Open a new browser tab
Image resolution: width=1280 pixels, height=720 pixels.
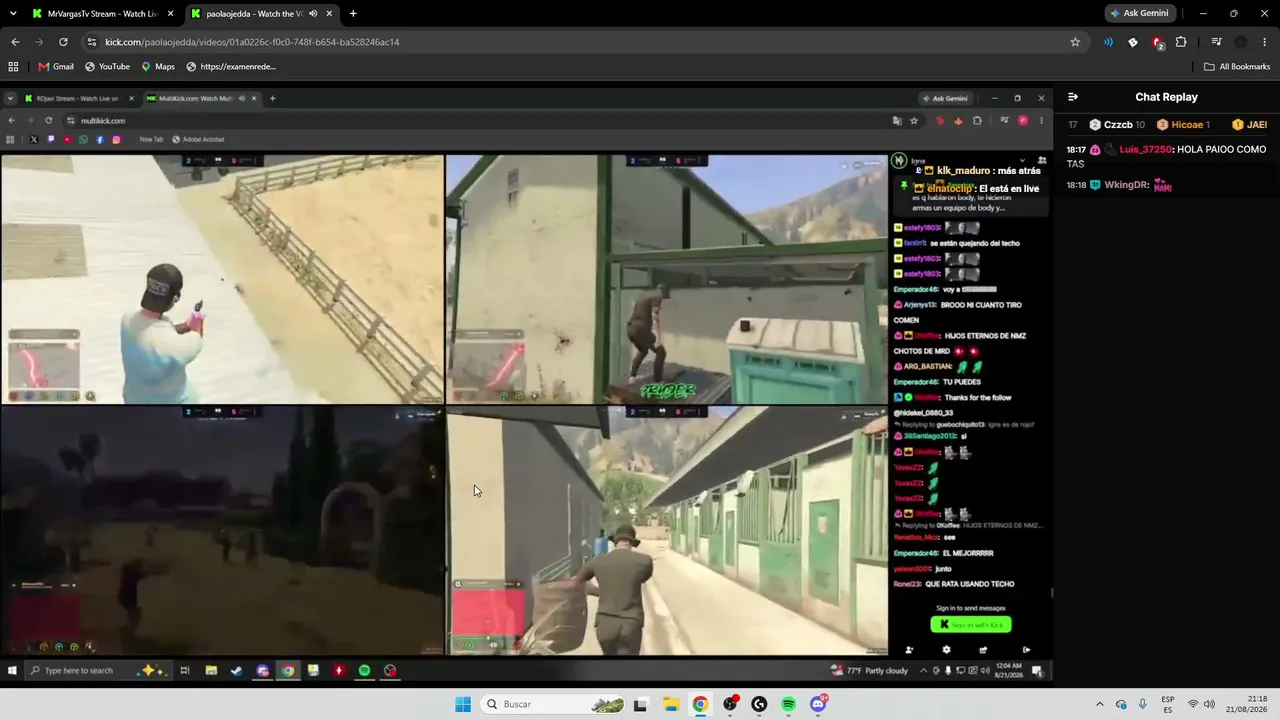[x=353, y=14]
